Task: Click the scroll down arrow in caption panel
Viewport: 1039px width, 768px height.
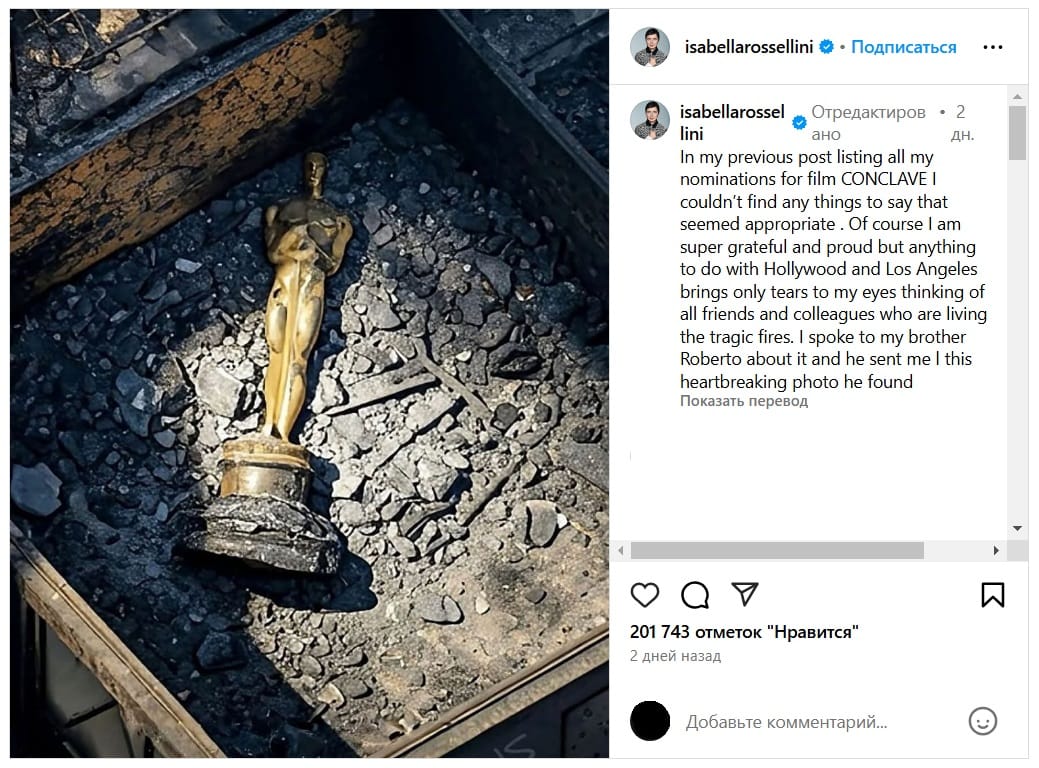Action: [1018, 528]
